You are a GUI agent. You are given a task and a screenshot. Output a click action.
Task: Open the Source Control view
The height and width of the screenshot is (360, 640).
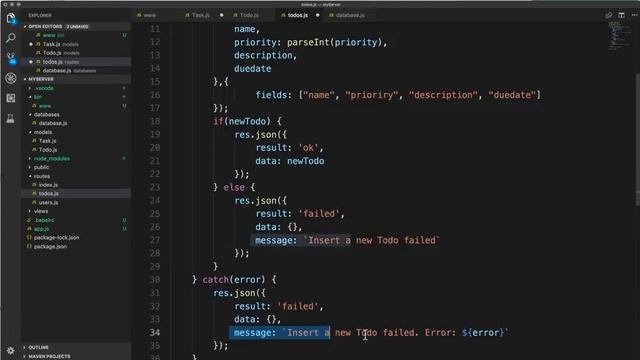[x=11, y=58]
